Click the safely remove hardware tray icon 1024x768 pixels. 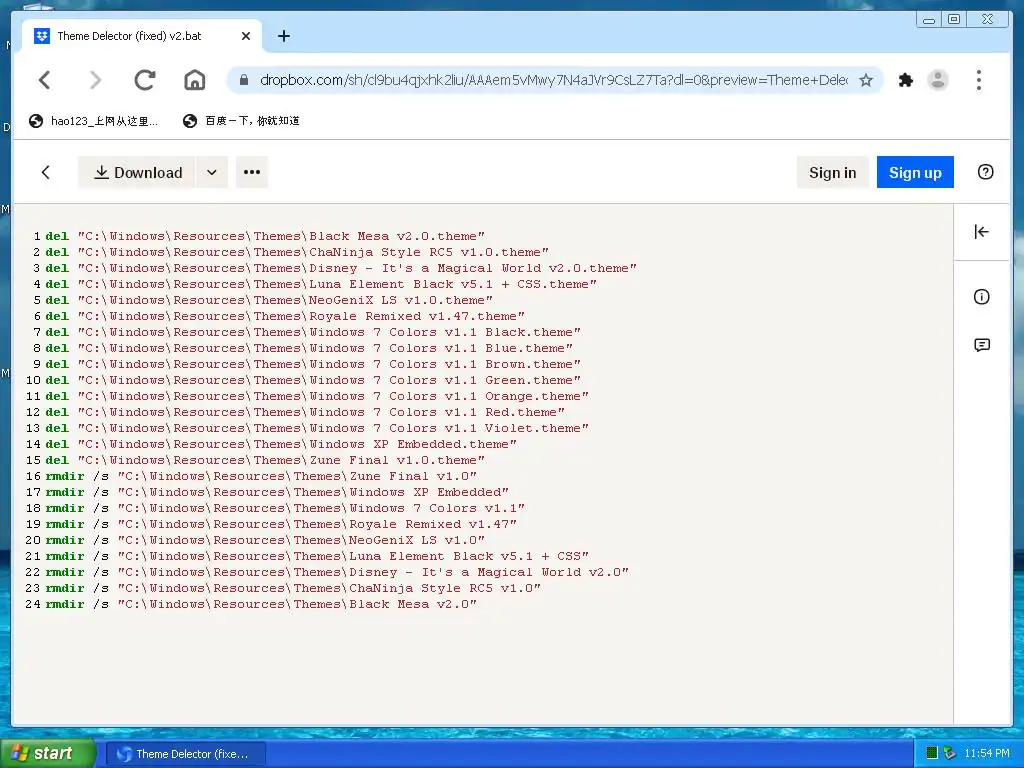[x=950, y=753]
